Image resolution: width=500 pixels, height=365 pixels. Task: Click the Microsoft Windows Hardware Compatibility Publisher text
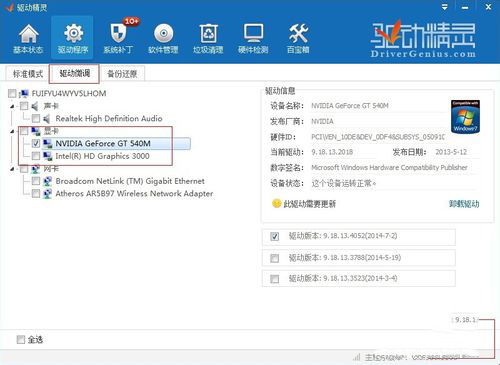(389, 167)
